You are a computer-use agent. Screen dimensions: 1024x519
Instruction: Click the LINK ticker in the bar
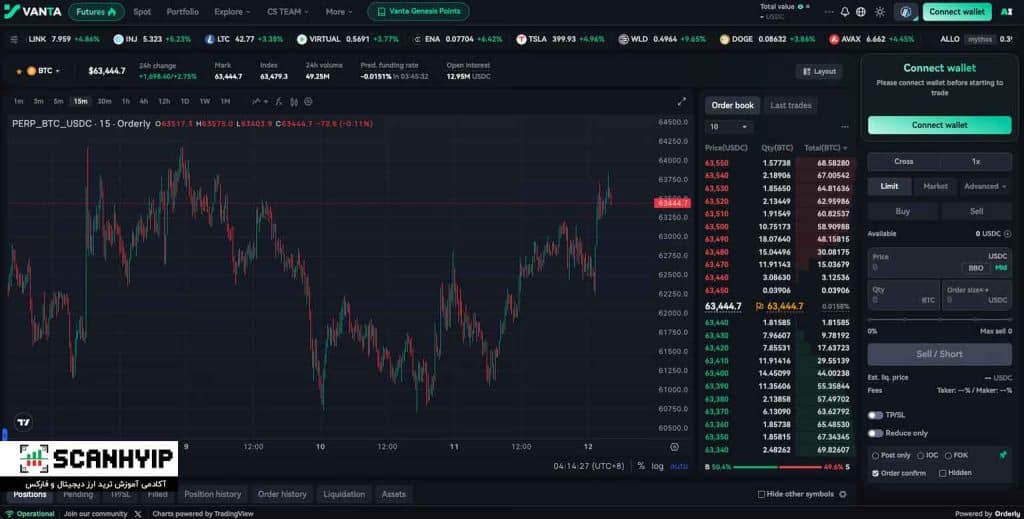click(64, 39)
